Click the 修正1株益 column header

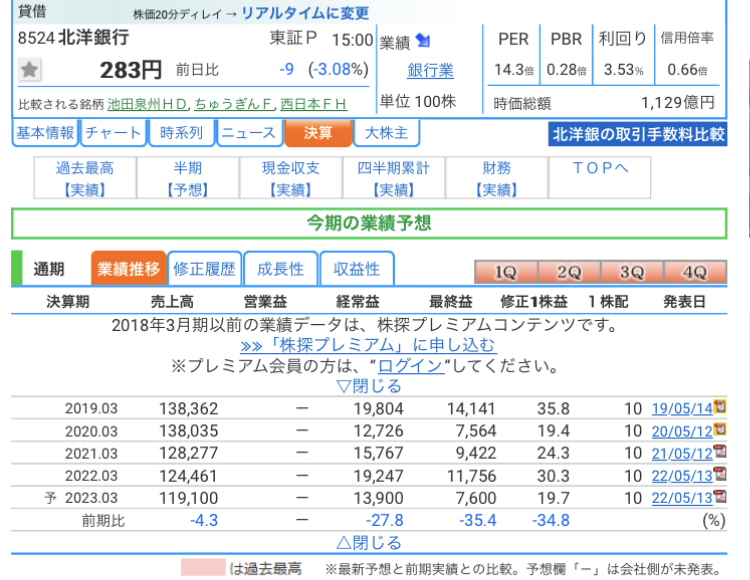pos(534,302)
